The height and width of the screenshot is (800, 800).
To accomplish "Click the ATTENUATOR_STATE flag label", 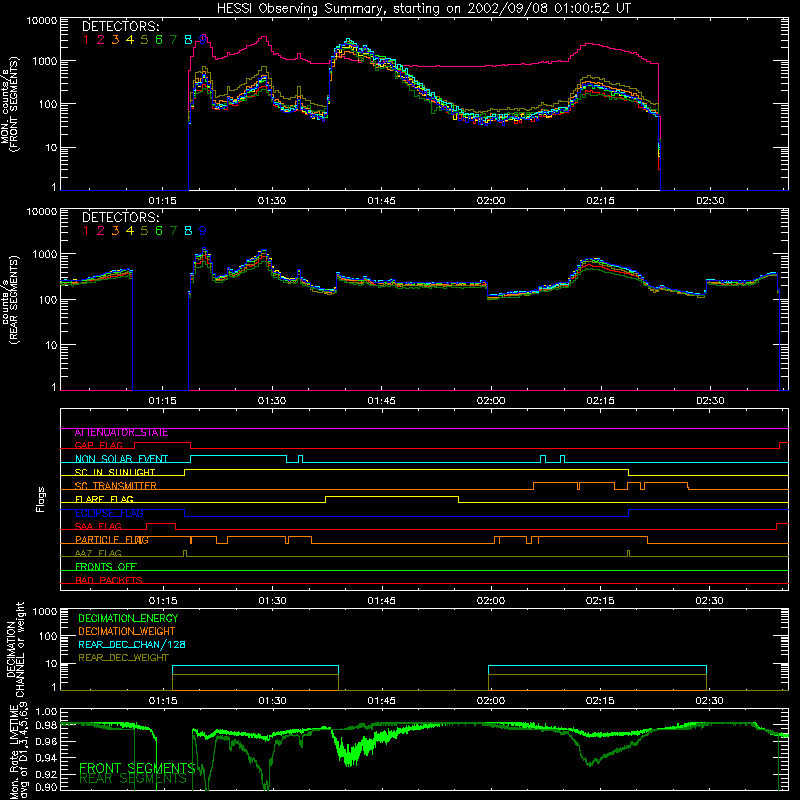I will pyautogui.click(x=121, y=433).
